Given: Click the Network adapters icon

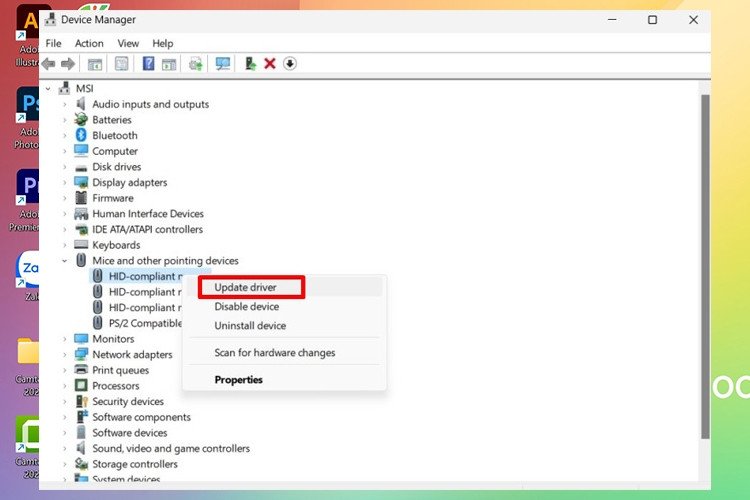Looking at the screenshot, I should 81,354.
